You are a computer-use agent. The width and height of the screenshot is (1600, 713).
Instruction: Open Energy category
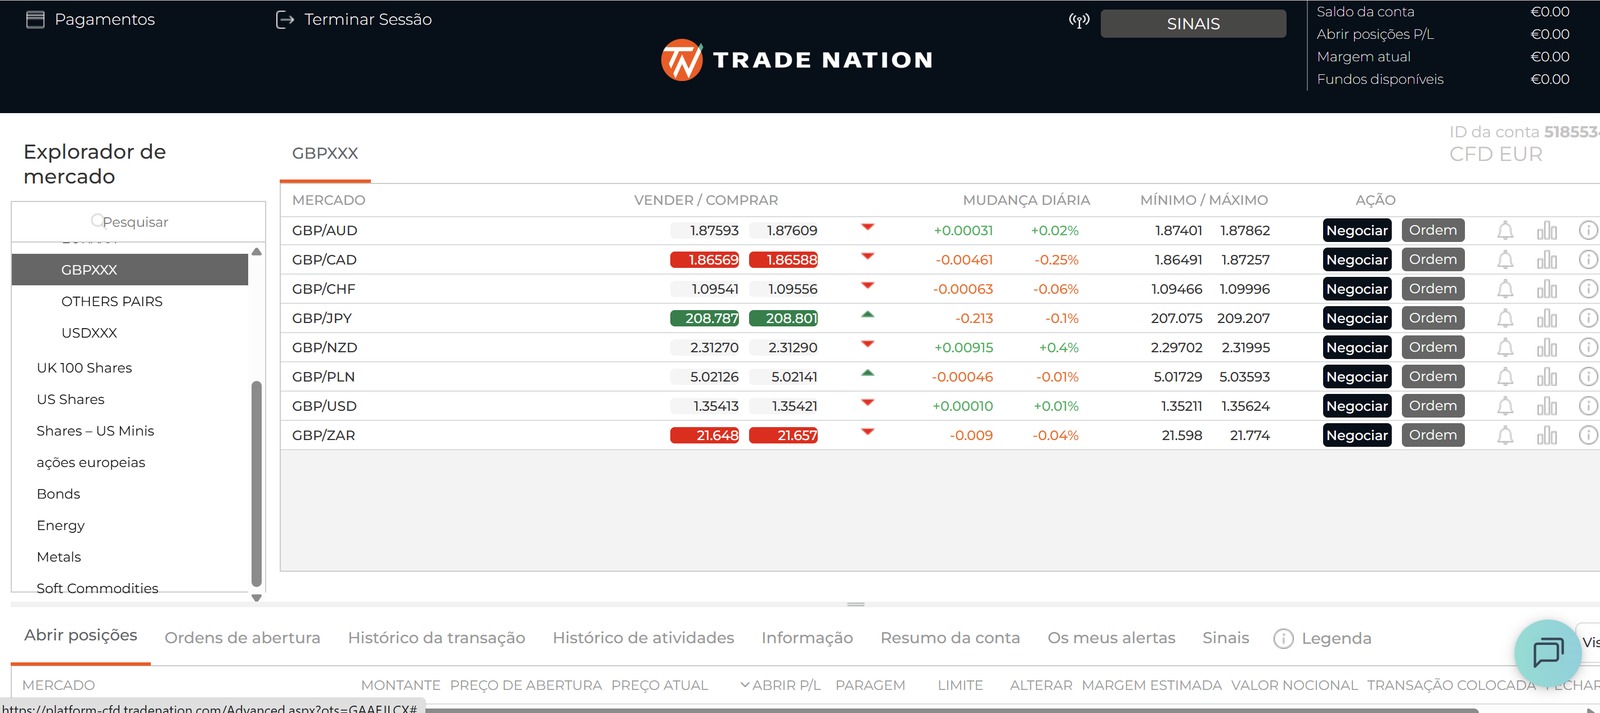(60, 526)
